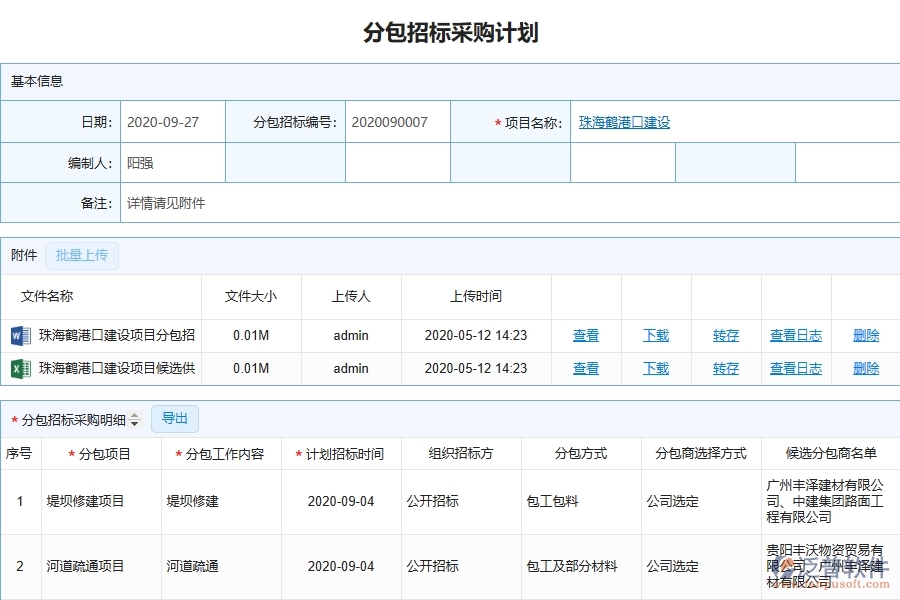Open the 批量上传 batch upload button
Viewport: 900px width, 600px height.
coord(82,255)
